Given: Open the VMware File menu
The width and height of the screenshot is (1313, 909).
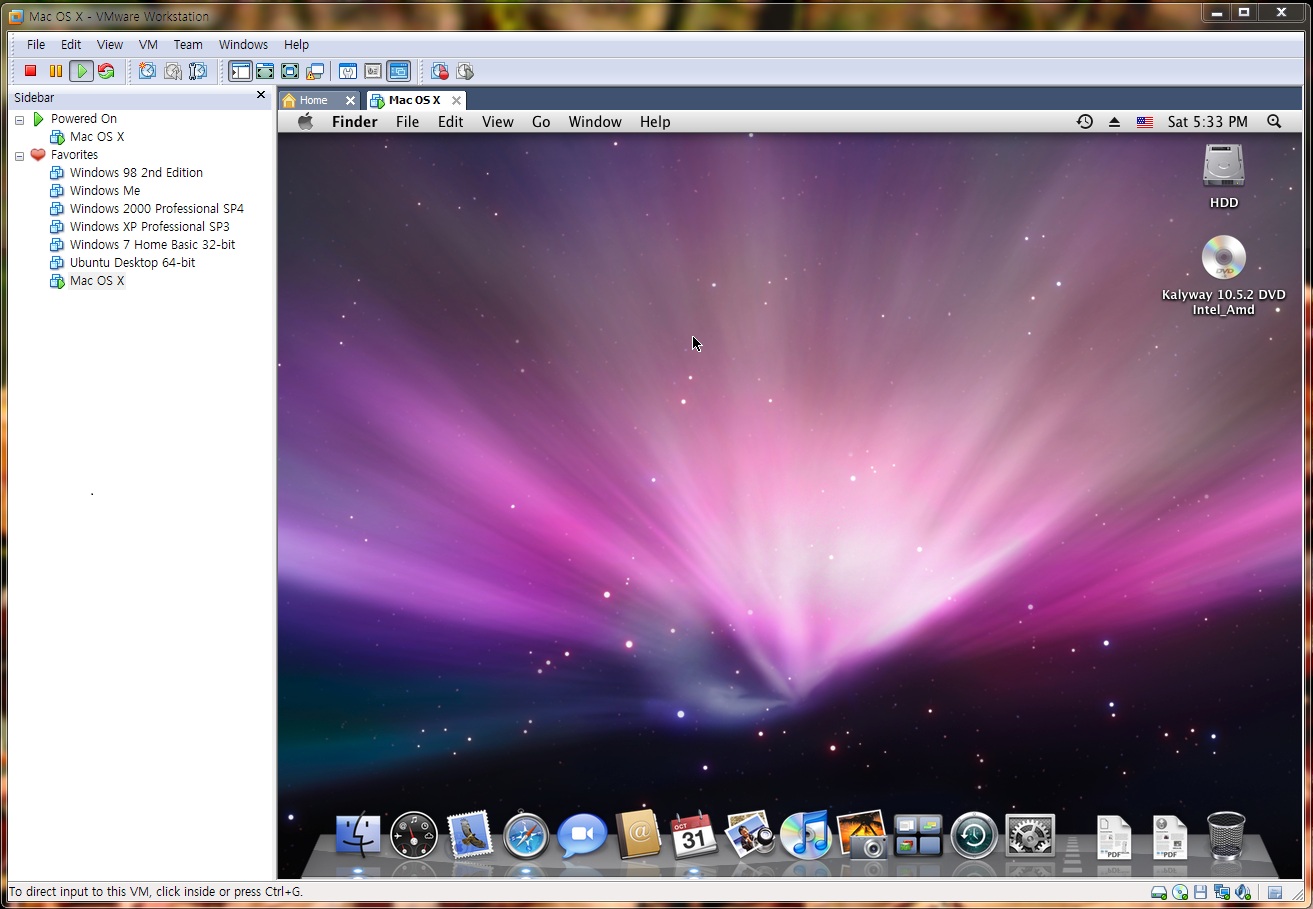Looking at the screenshot, I should (36, 45).
